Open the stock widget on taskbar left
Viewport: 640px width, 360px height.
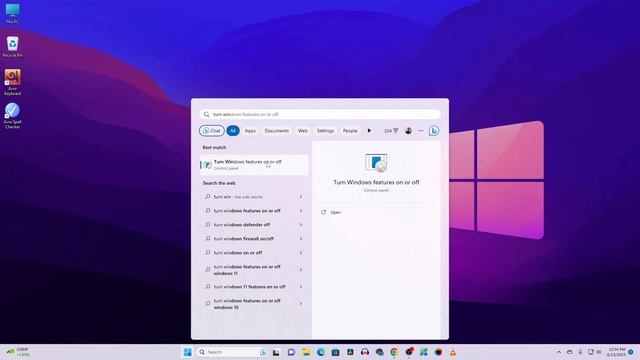17,352
